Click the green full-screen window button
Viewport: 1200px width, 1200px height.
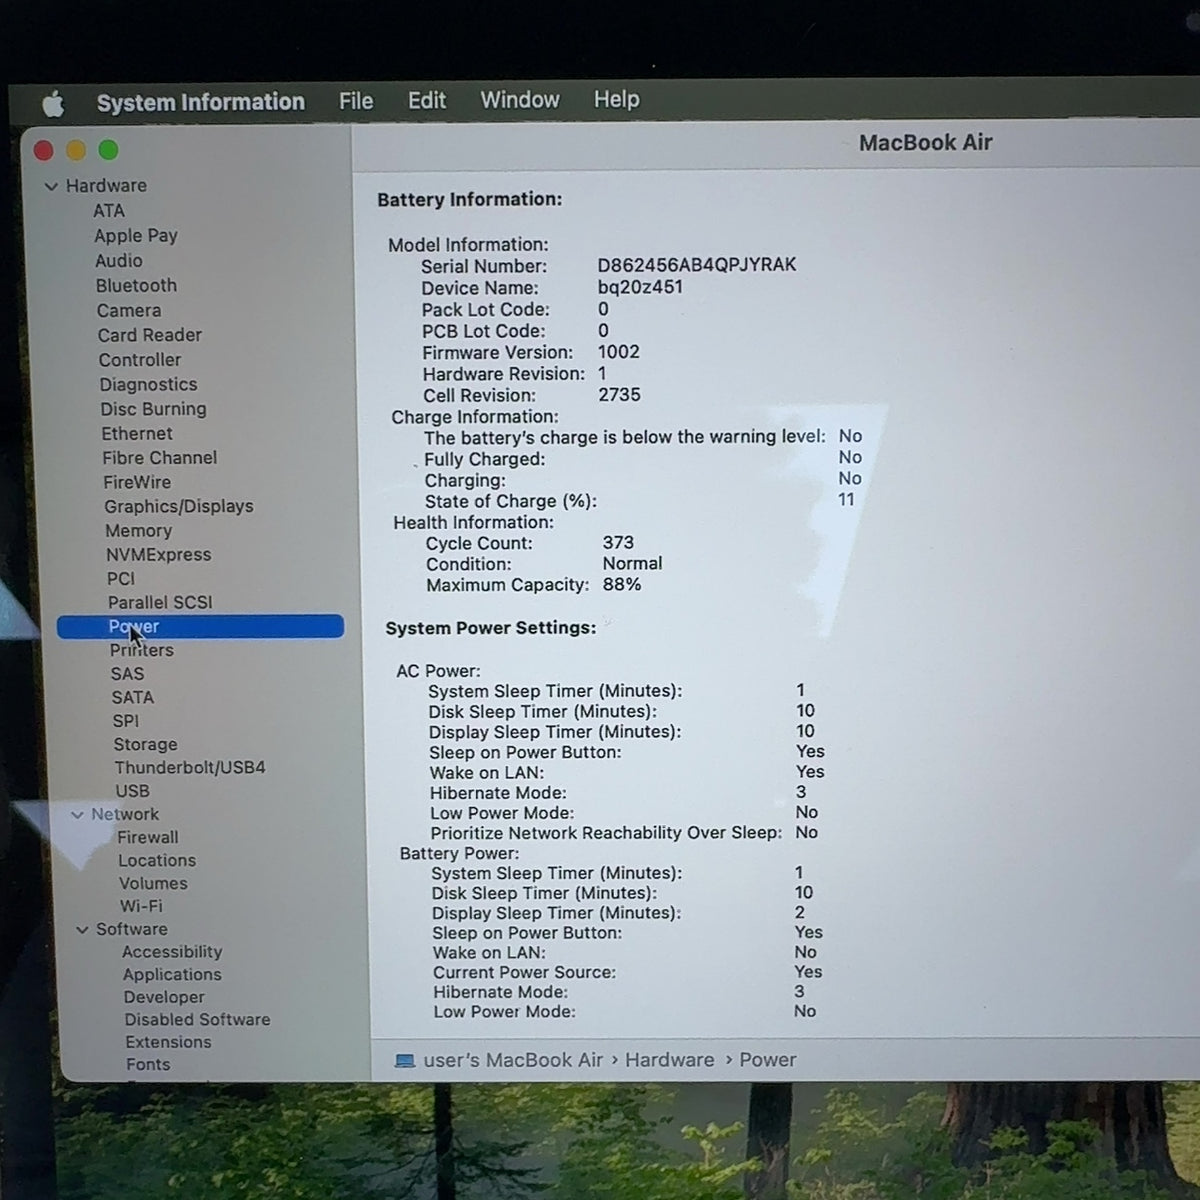click(x=108, y=150)
